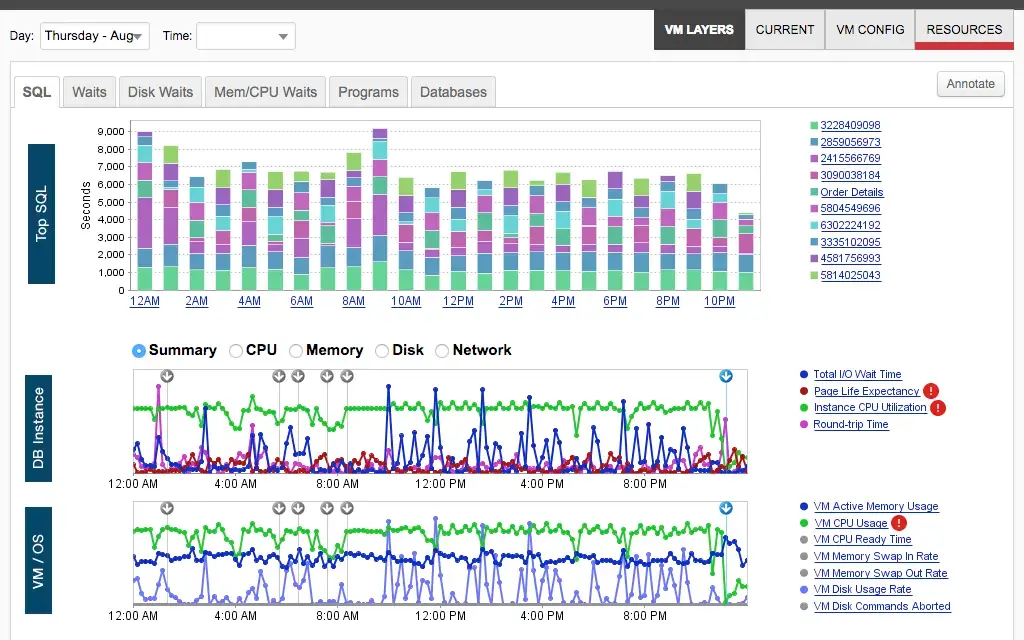
Task: Click first gray event marker on DB Instance chart
Action: click(x=167, y=376)
